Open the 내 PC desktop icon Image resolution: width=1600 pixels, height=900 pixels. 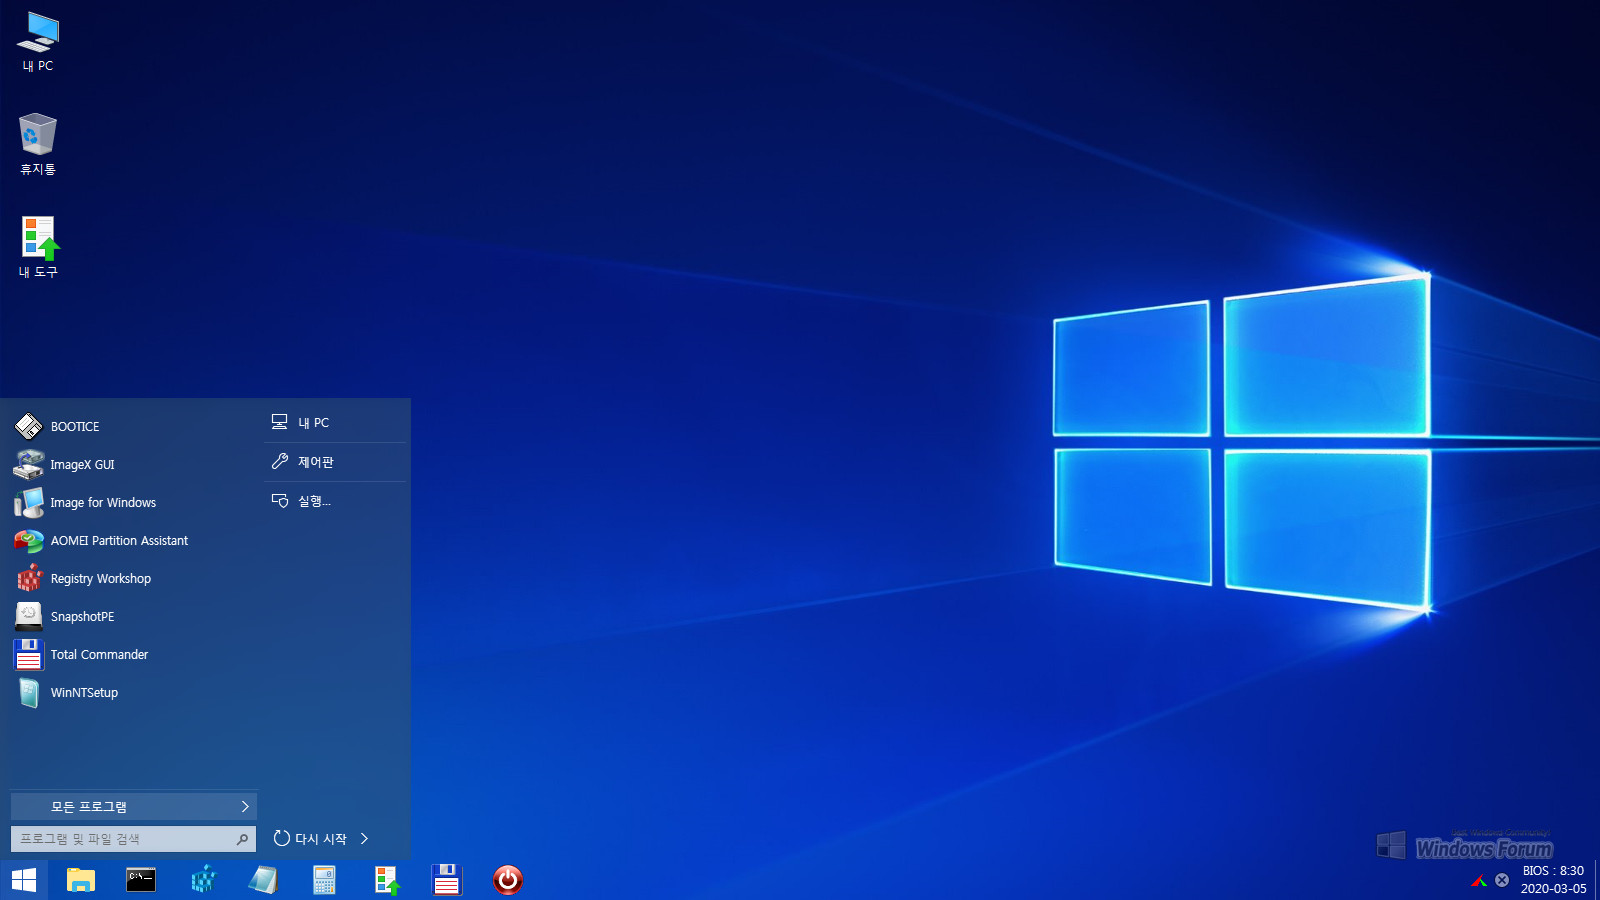pos(38,42)
